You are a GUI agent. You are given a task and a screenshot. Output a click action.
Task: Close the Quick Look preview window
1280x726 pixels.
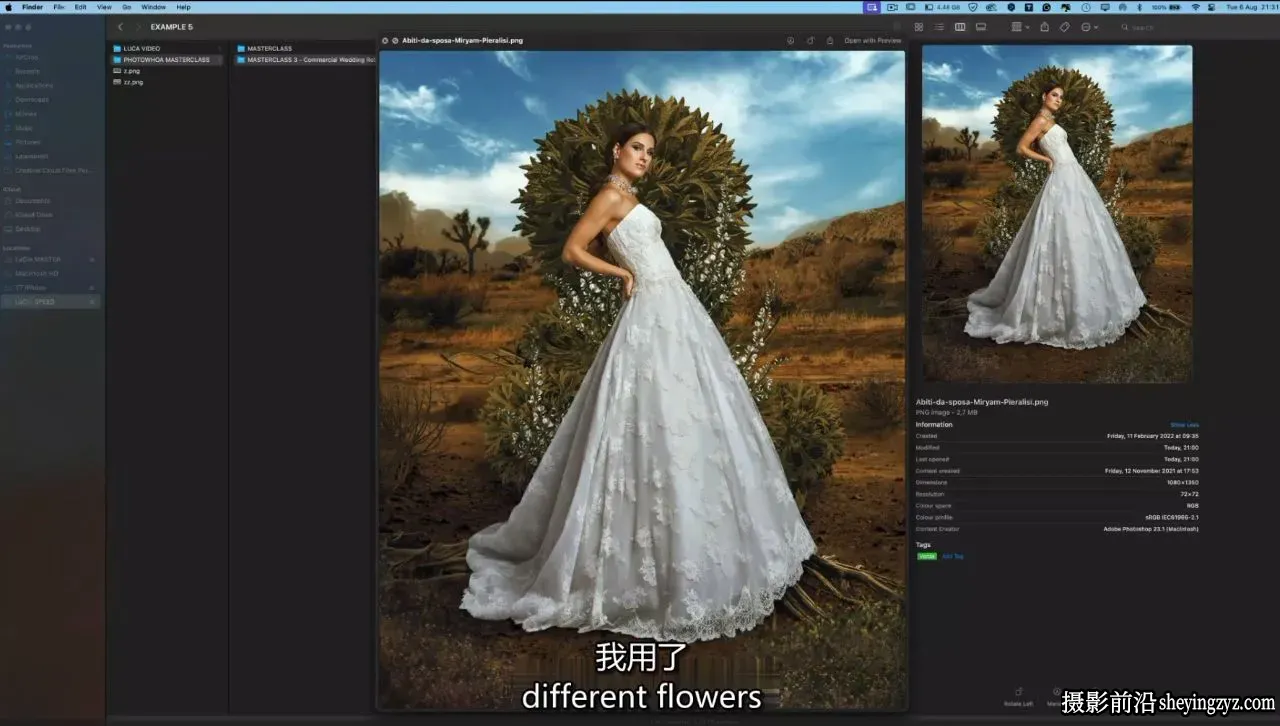[x=385, y=41]
